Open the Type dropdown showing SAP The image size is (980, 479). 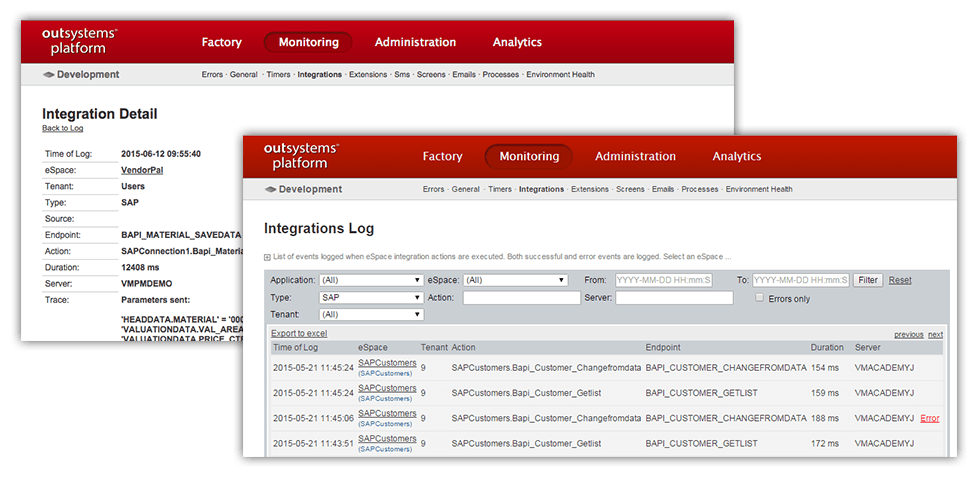[371, 298]
